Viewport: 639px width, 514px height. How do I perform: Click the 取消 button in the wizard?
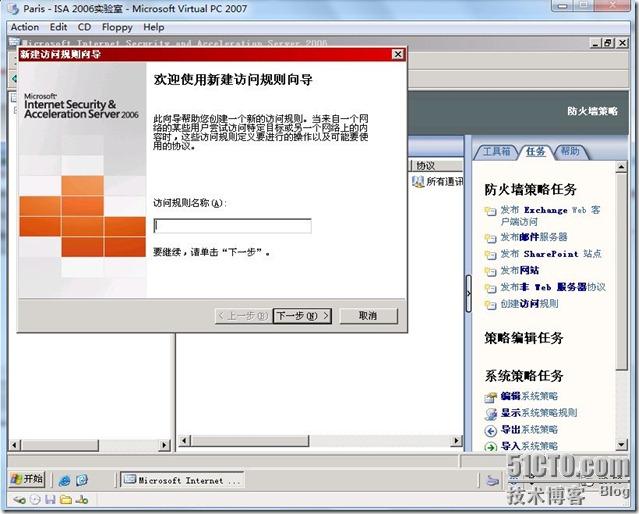click(368, 316)
